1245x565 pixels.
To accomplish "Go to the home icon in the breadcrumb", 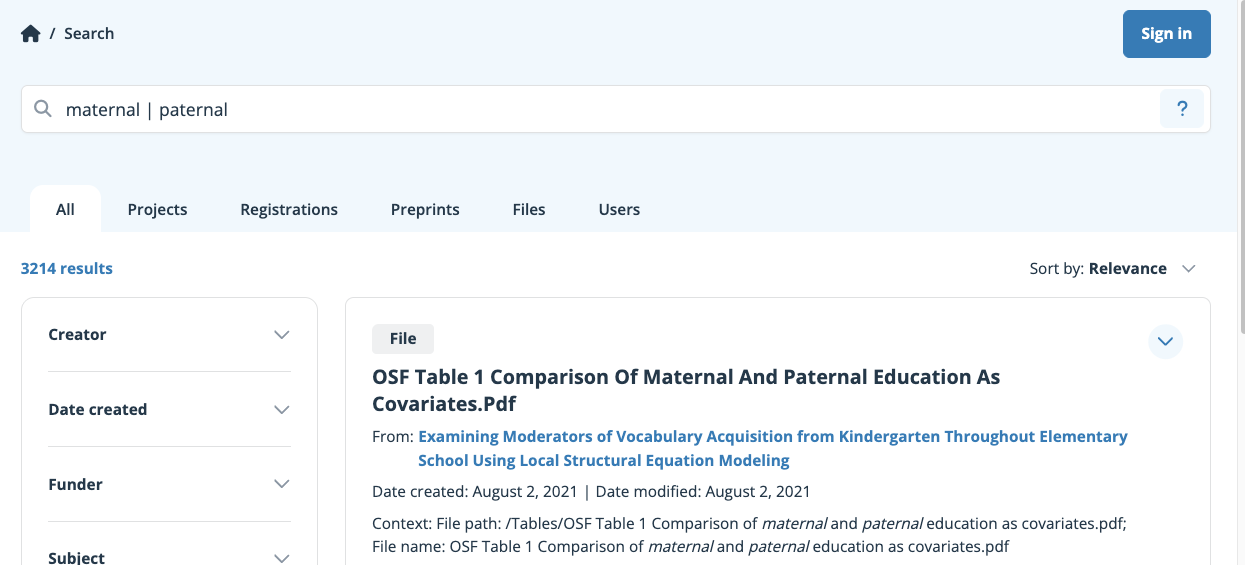I will click(31, 34).
